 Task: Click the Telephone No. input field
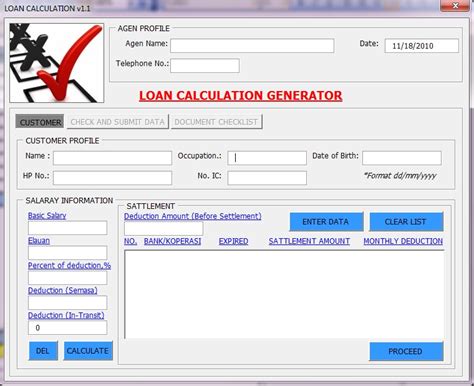(x=205, y=66)
